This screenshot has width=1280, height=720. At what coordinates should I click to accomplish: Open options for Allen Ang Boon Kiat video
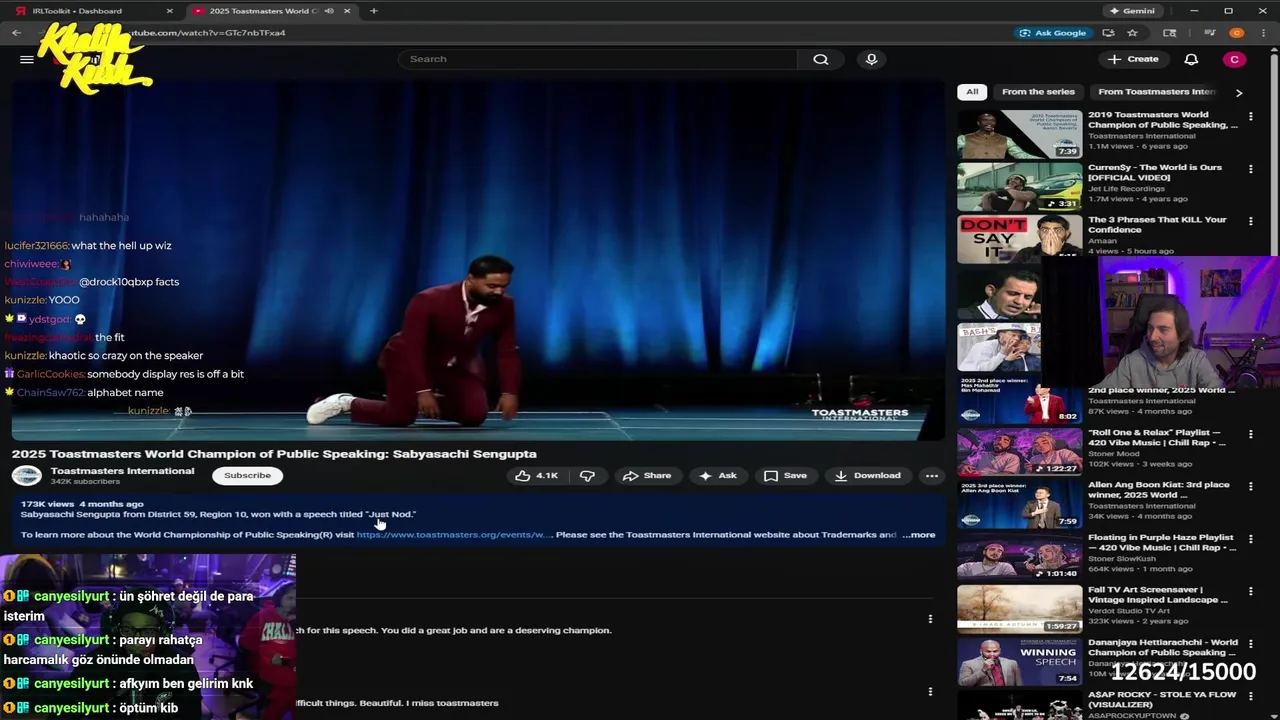point(1250,485)
